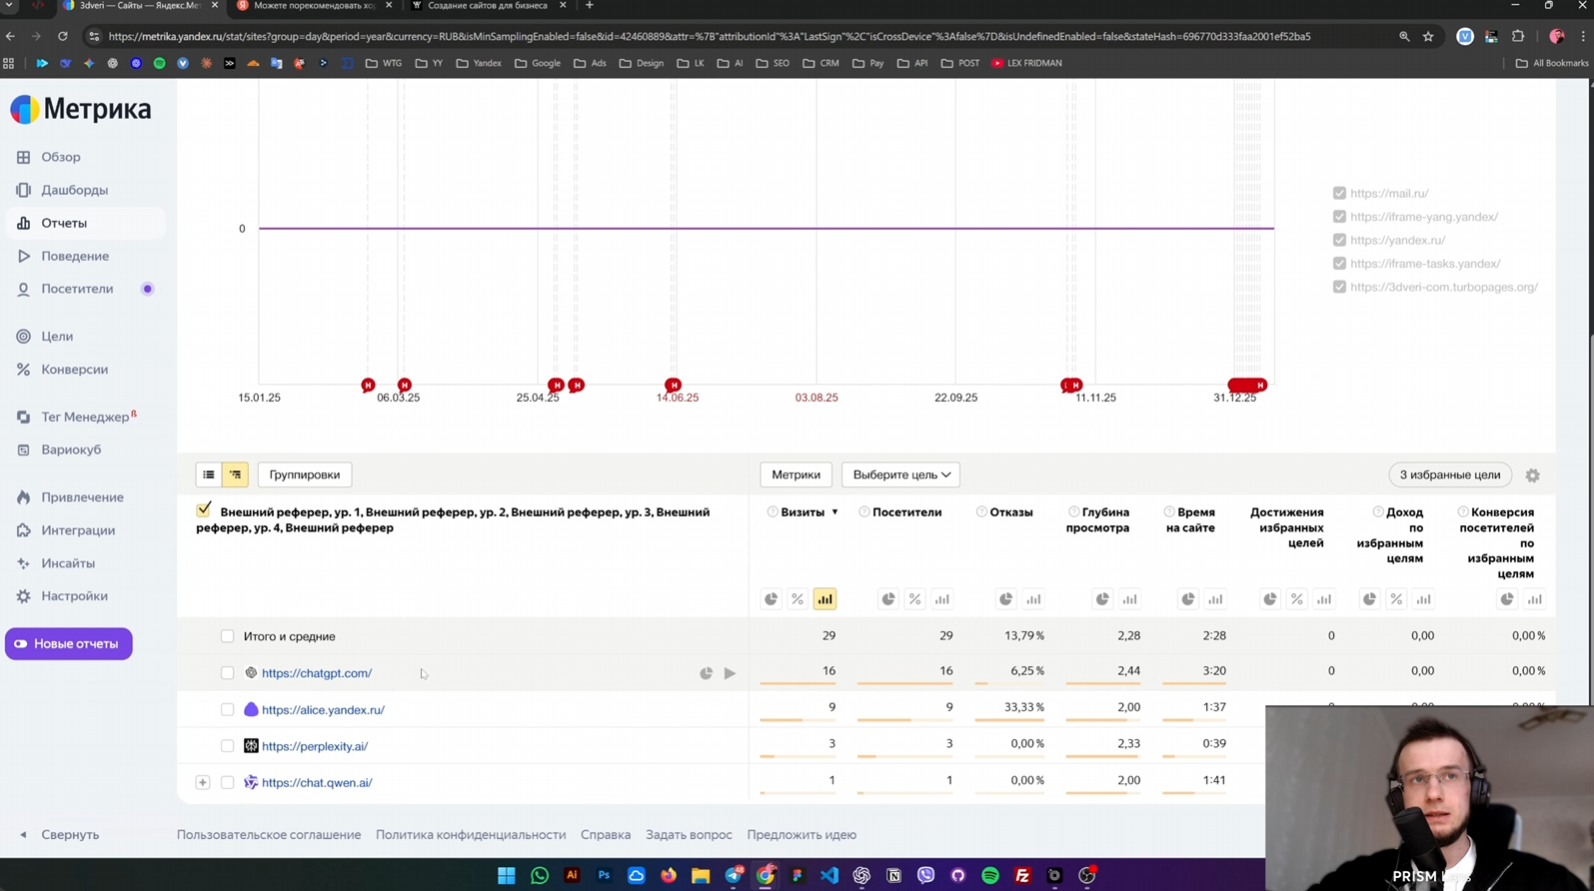Viewport: 1594px width, 891px height.
Task: Click pie chart icon under Посетители column
Action: 888,599
